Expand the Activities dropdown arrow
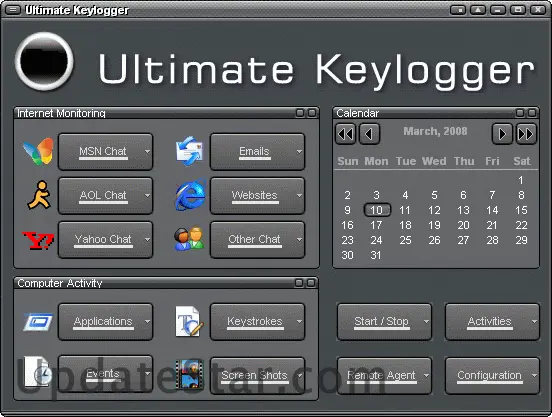Viewport: 552px width, 417px height. [534, 322]
